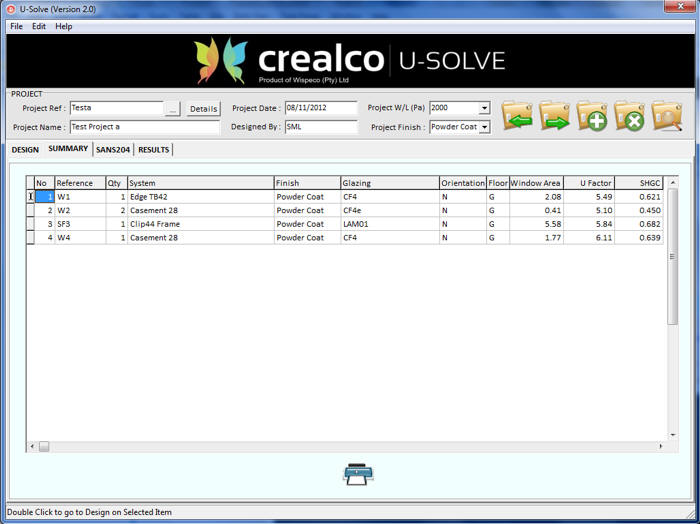Screen dimensions: 700x524
Task: Select the row marker for row 1
Action: tap(30, 197)
